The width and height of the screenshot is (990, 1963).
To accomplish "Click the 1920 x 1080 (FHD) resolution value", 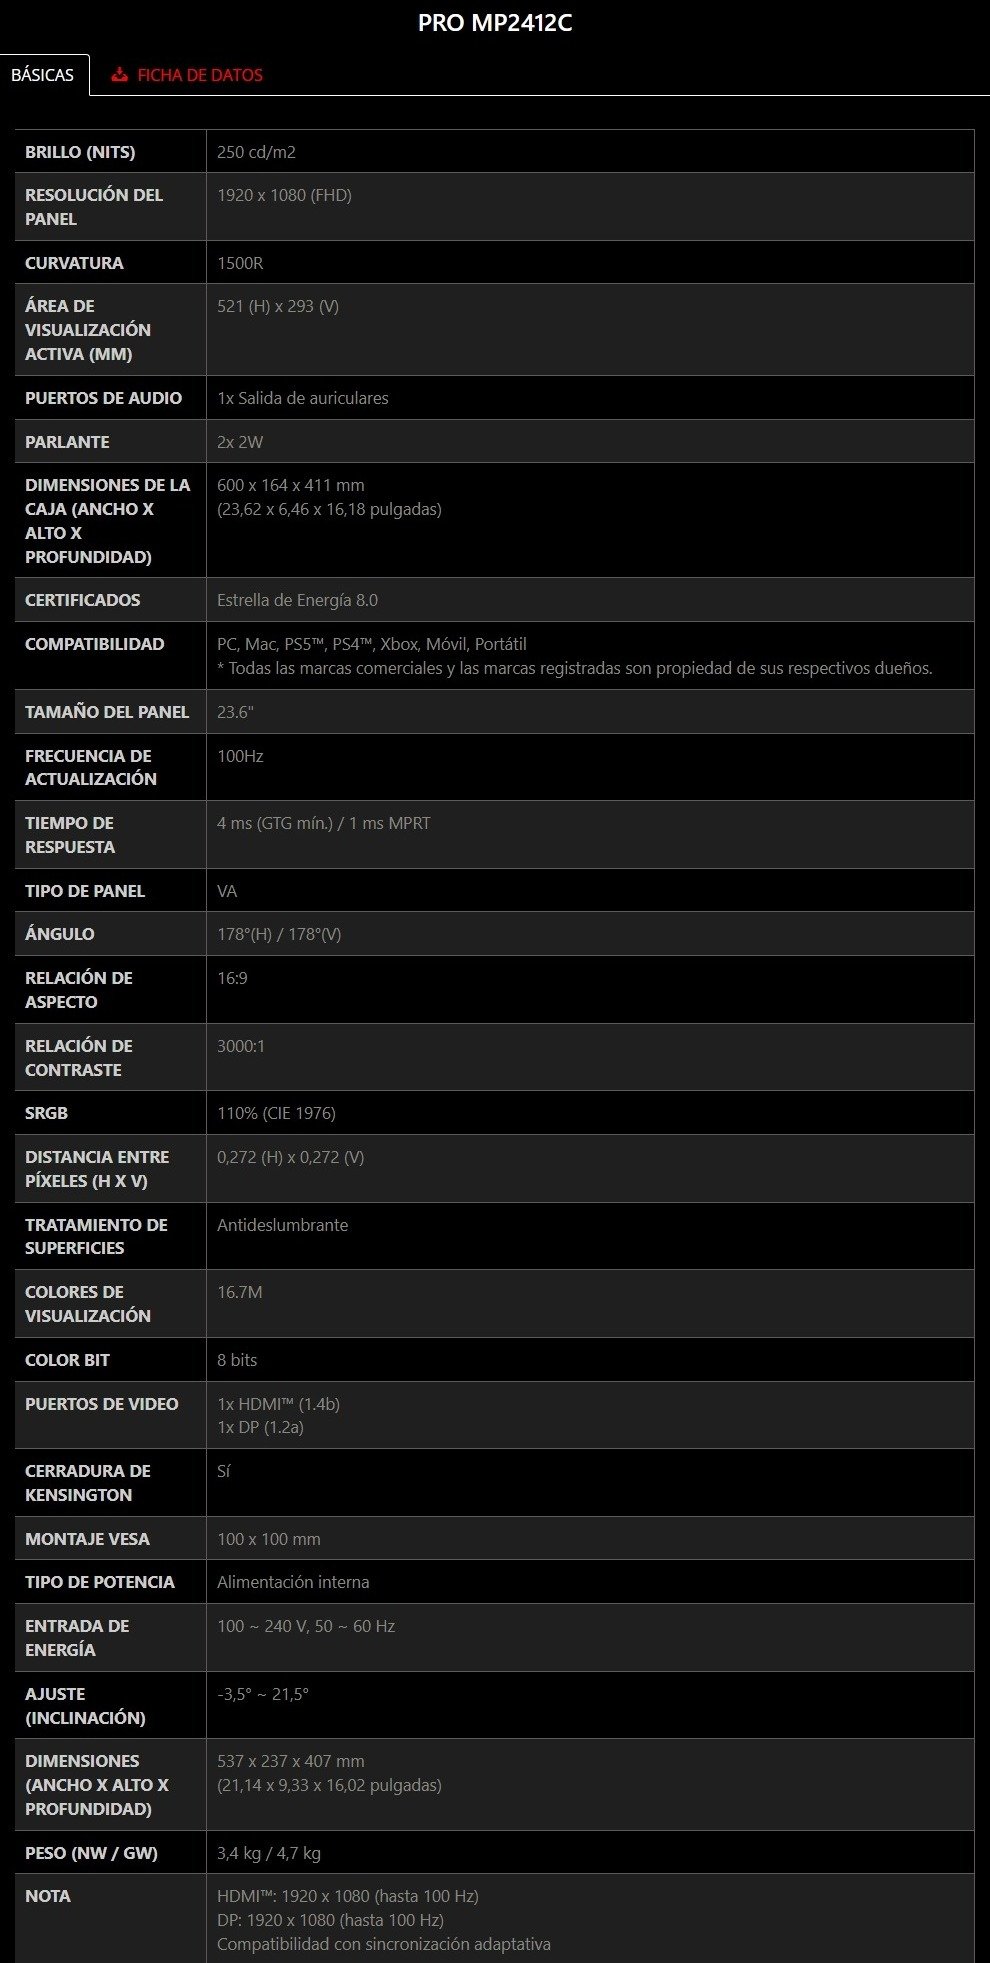I will tap(284, 195).
